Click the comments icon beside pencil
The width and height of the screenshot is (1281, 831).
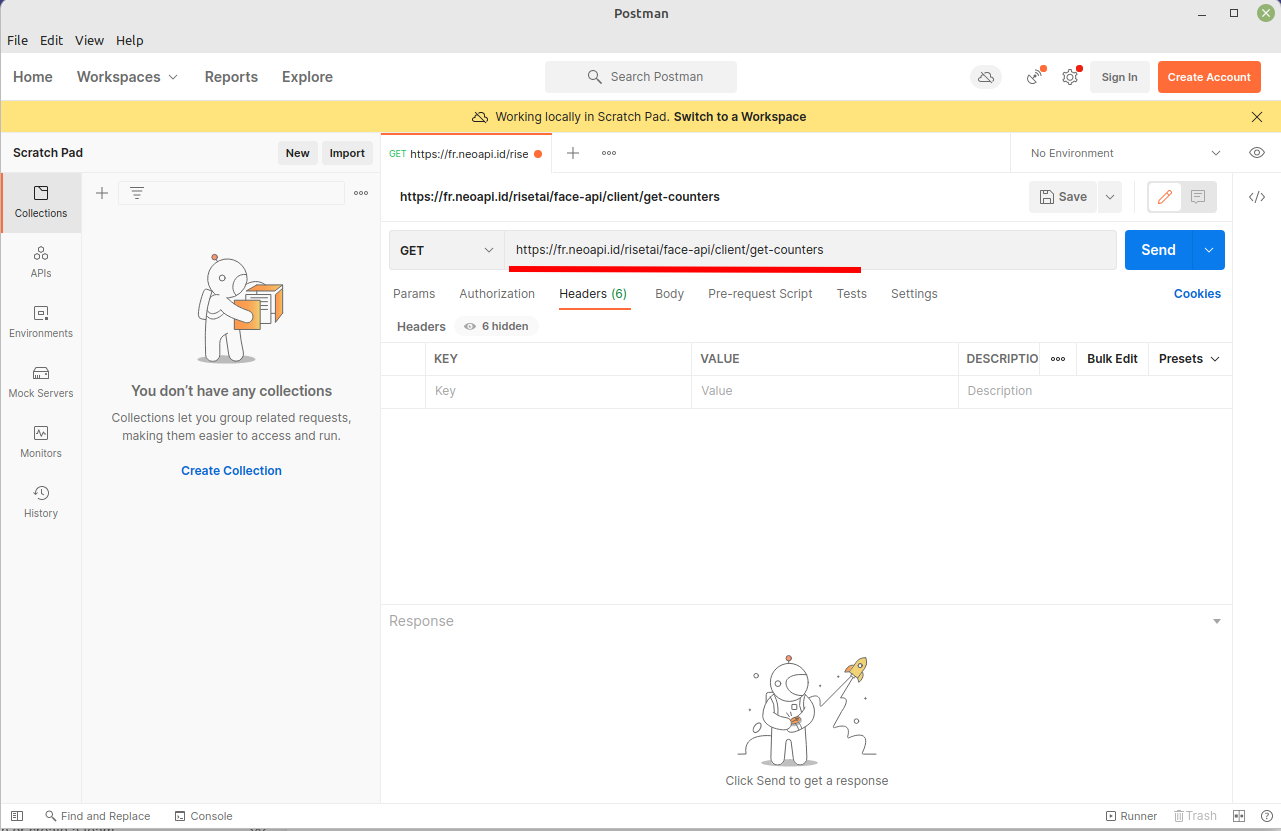(1198, 197)
